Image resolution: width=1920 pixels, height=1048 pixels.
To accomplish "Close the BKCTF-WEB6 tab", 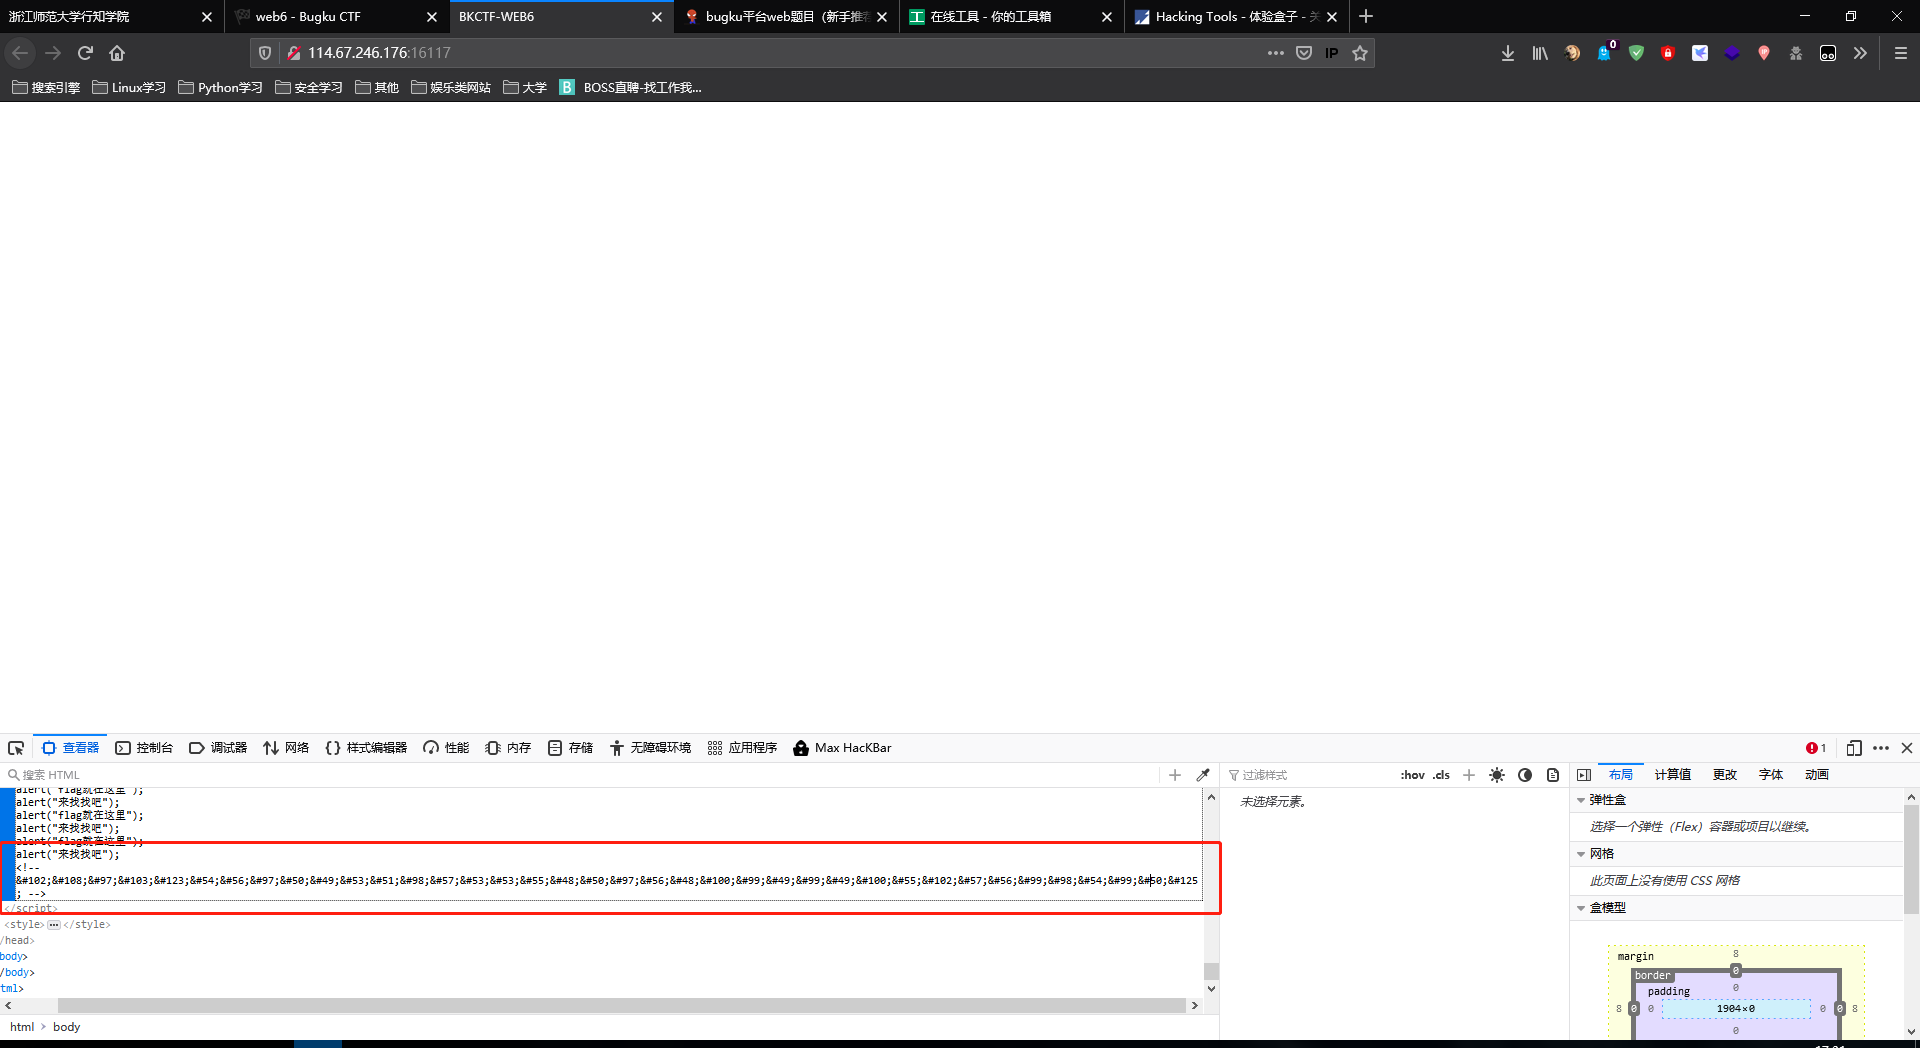I will [657, 17].
